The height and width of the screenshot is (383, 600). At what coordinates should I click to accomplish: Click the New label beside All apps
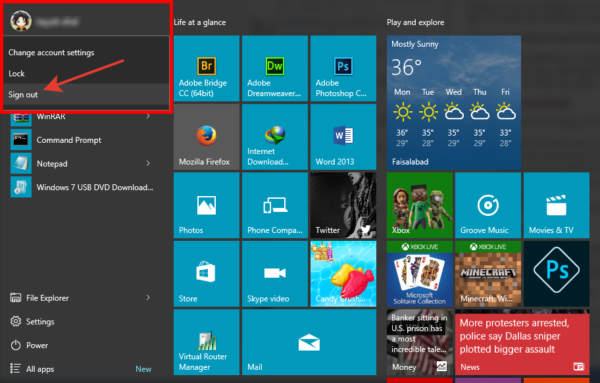tap(143, 369)
